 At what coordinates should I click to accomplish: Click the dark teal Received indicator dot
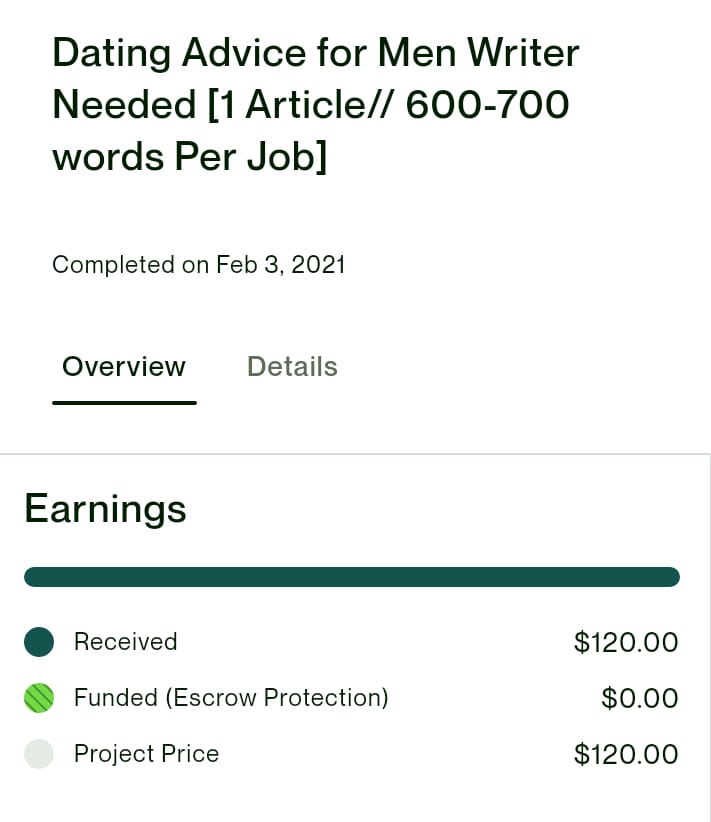(x=39, y=642)
